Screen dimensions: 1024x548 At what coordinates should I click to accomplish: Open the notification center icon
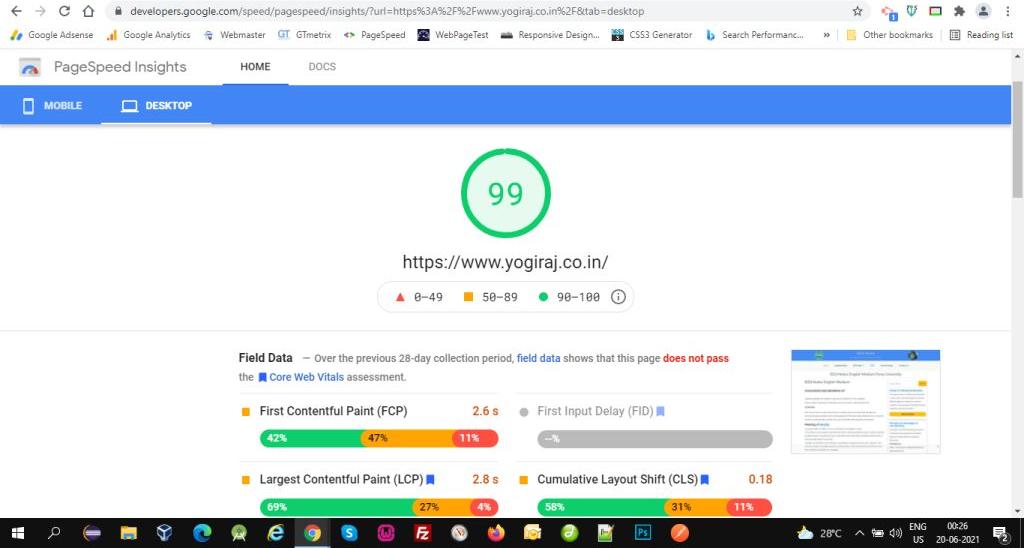coord(1000,533)
